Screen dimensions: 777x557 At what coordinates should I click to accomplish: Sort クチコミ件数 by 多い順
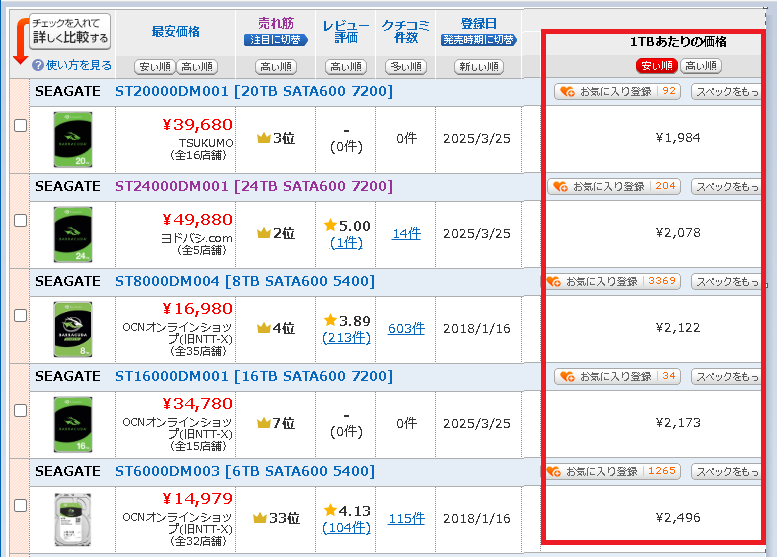click(x=406, y=66)
